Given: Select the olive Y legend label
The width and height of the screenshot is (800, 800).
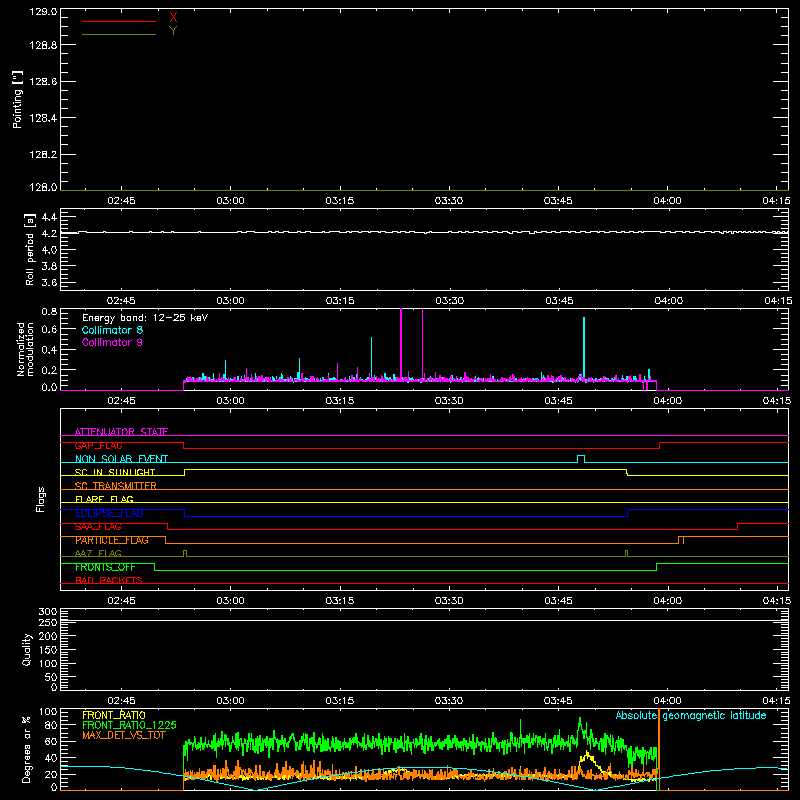Looking at the screenshot, I should pyautogui.click(x=173, y=31).
